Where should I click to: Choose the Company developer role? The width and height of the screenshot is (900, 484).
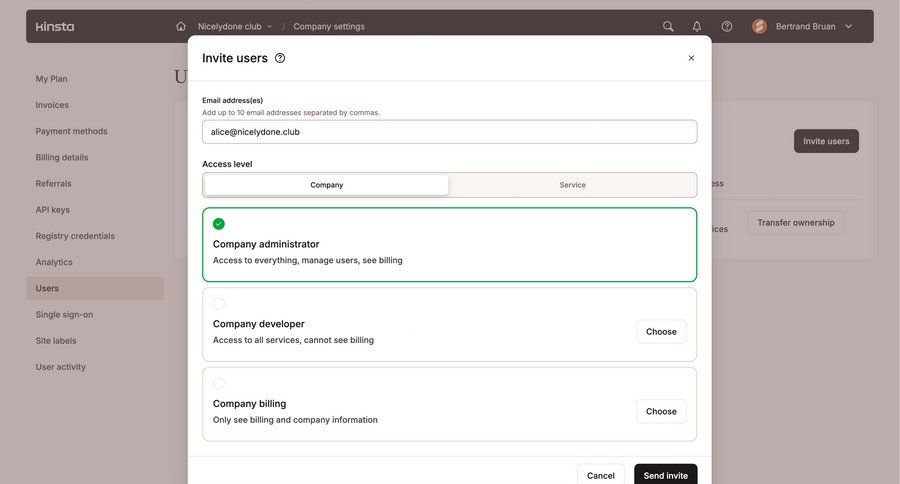click(661, 332)
